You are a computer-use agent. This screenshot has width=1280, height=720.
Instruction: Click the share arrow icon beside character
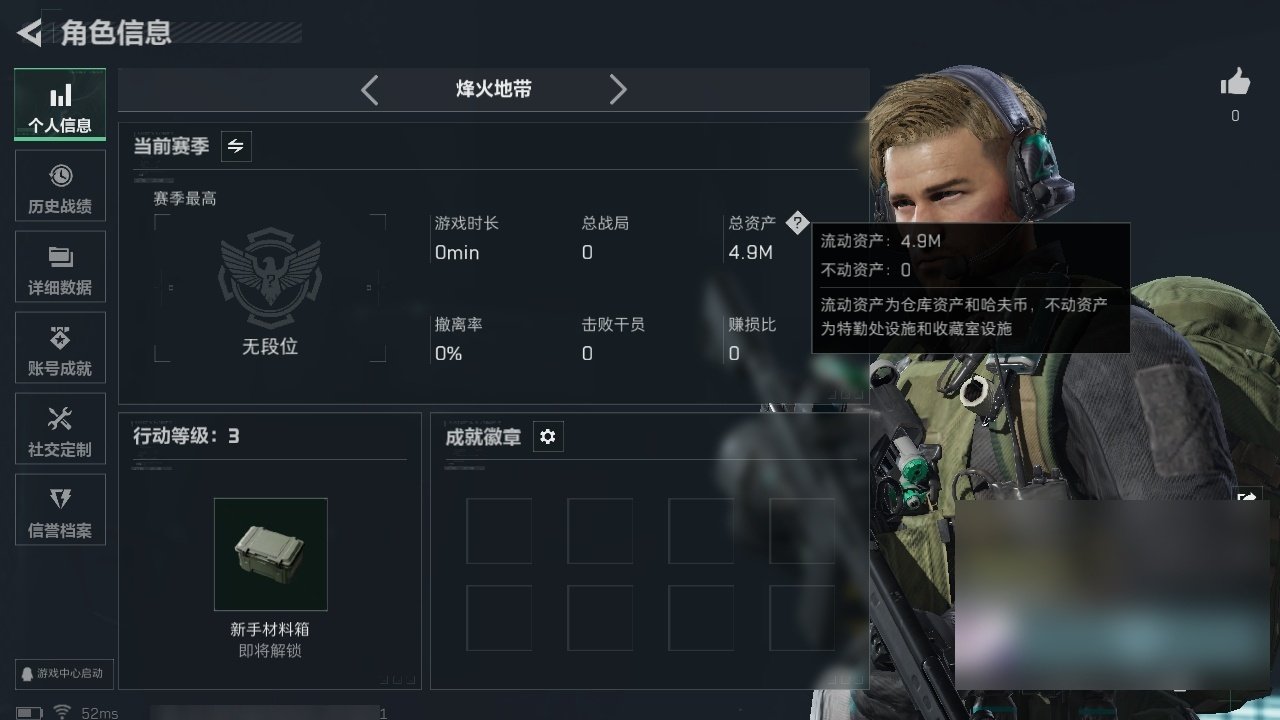click(1247, 497)
